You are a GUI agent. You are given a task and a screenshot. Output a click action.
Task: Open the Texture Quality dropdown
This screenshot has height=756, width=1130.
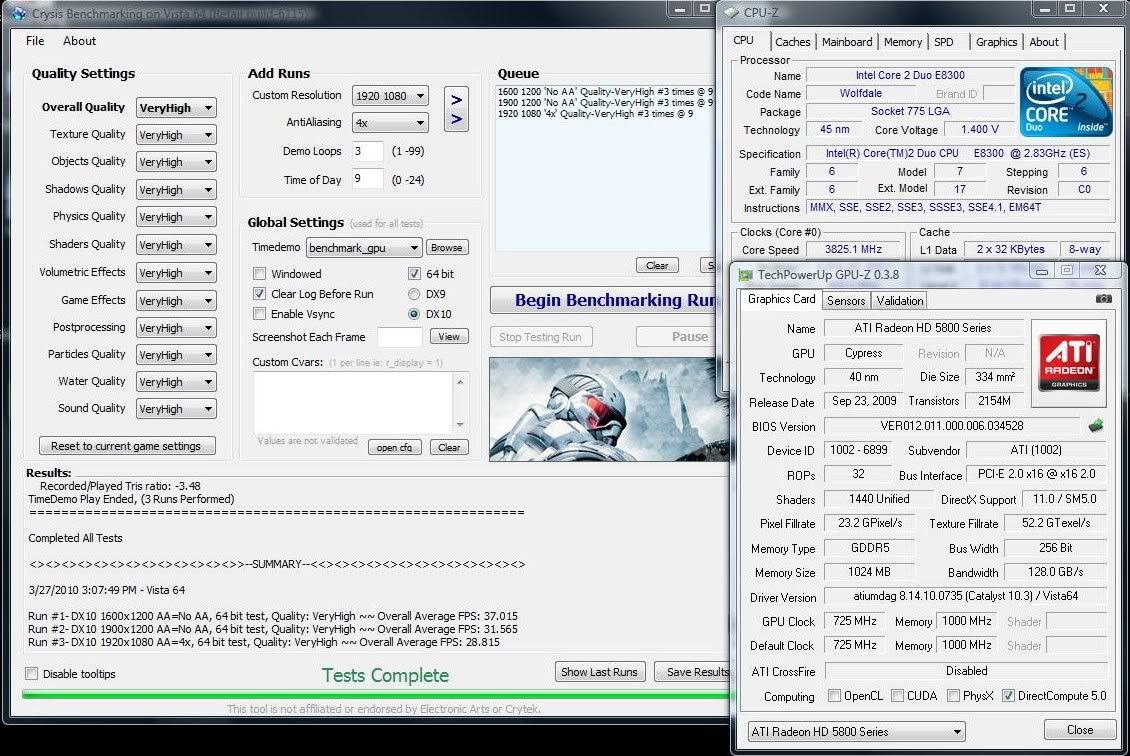click(x=176, y=135)
